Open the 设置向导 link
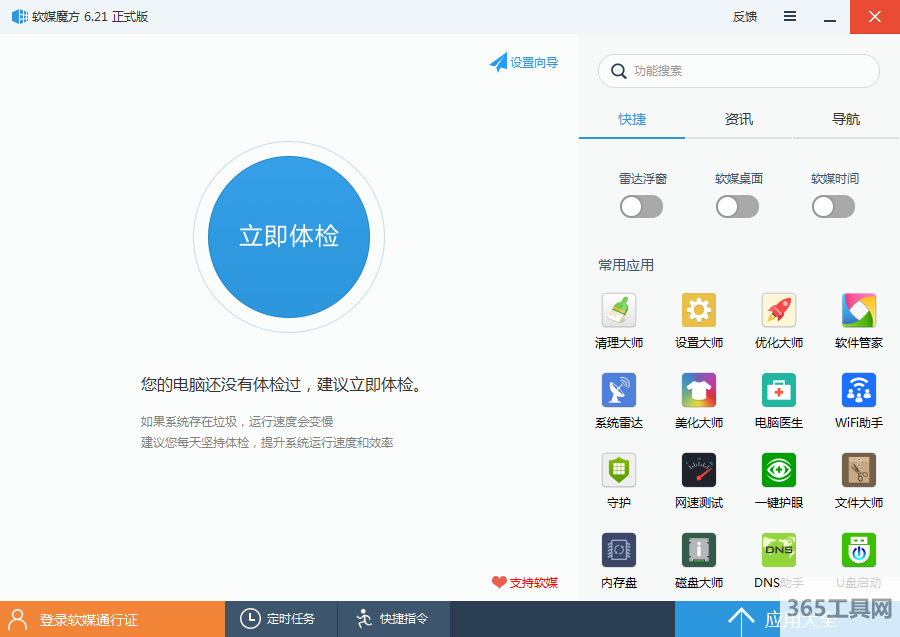 click(524, 62)
